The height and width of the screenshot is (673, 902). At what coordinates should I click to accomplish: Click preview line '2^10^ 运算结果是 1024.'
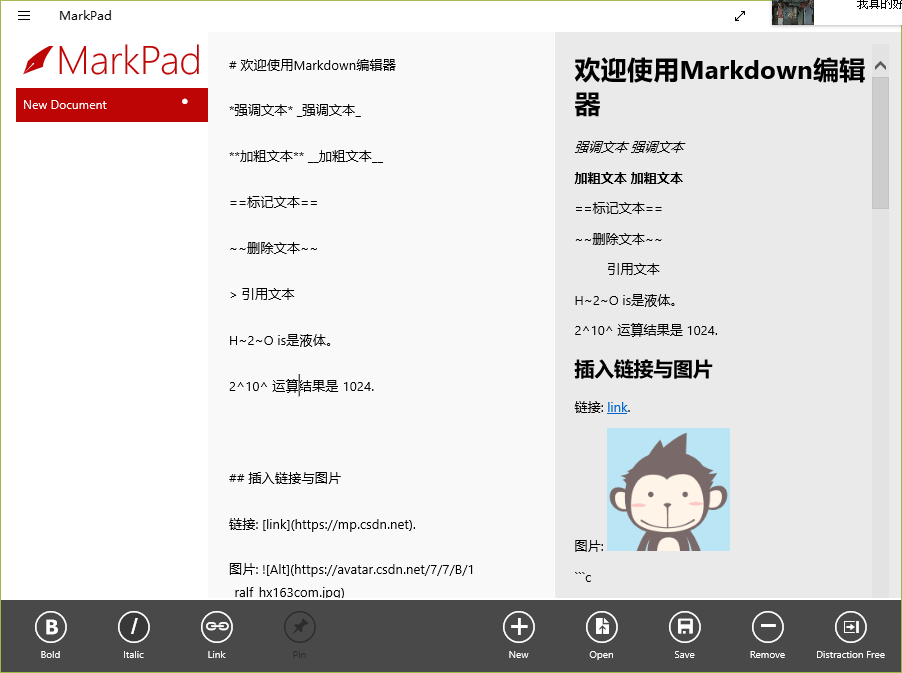point(646,330)
